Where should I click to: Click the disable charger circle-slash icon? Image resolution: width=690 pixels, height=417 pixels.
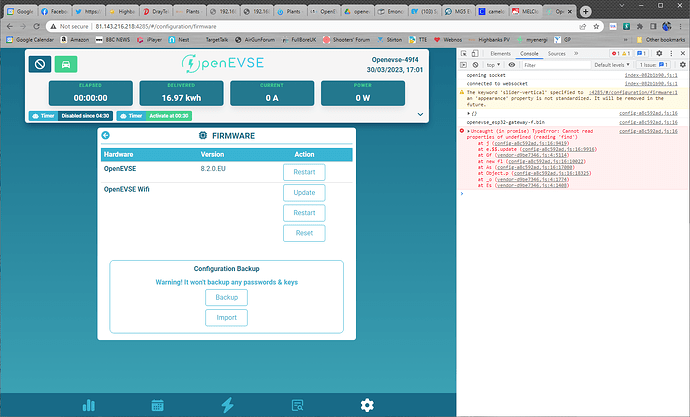click(40, 64)
